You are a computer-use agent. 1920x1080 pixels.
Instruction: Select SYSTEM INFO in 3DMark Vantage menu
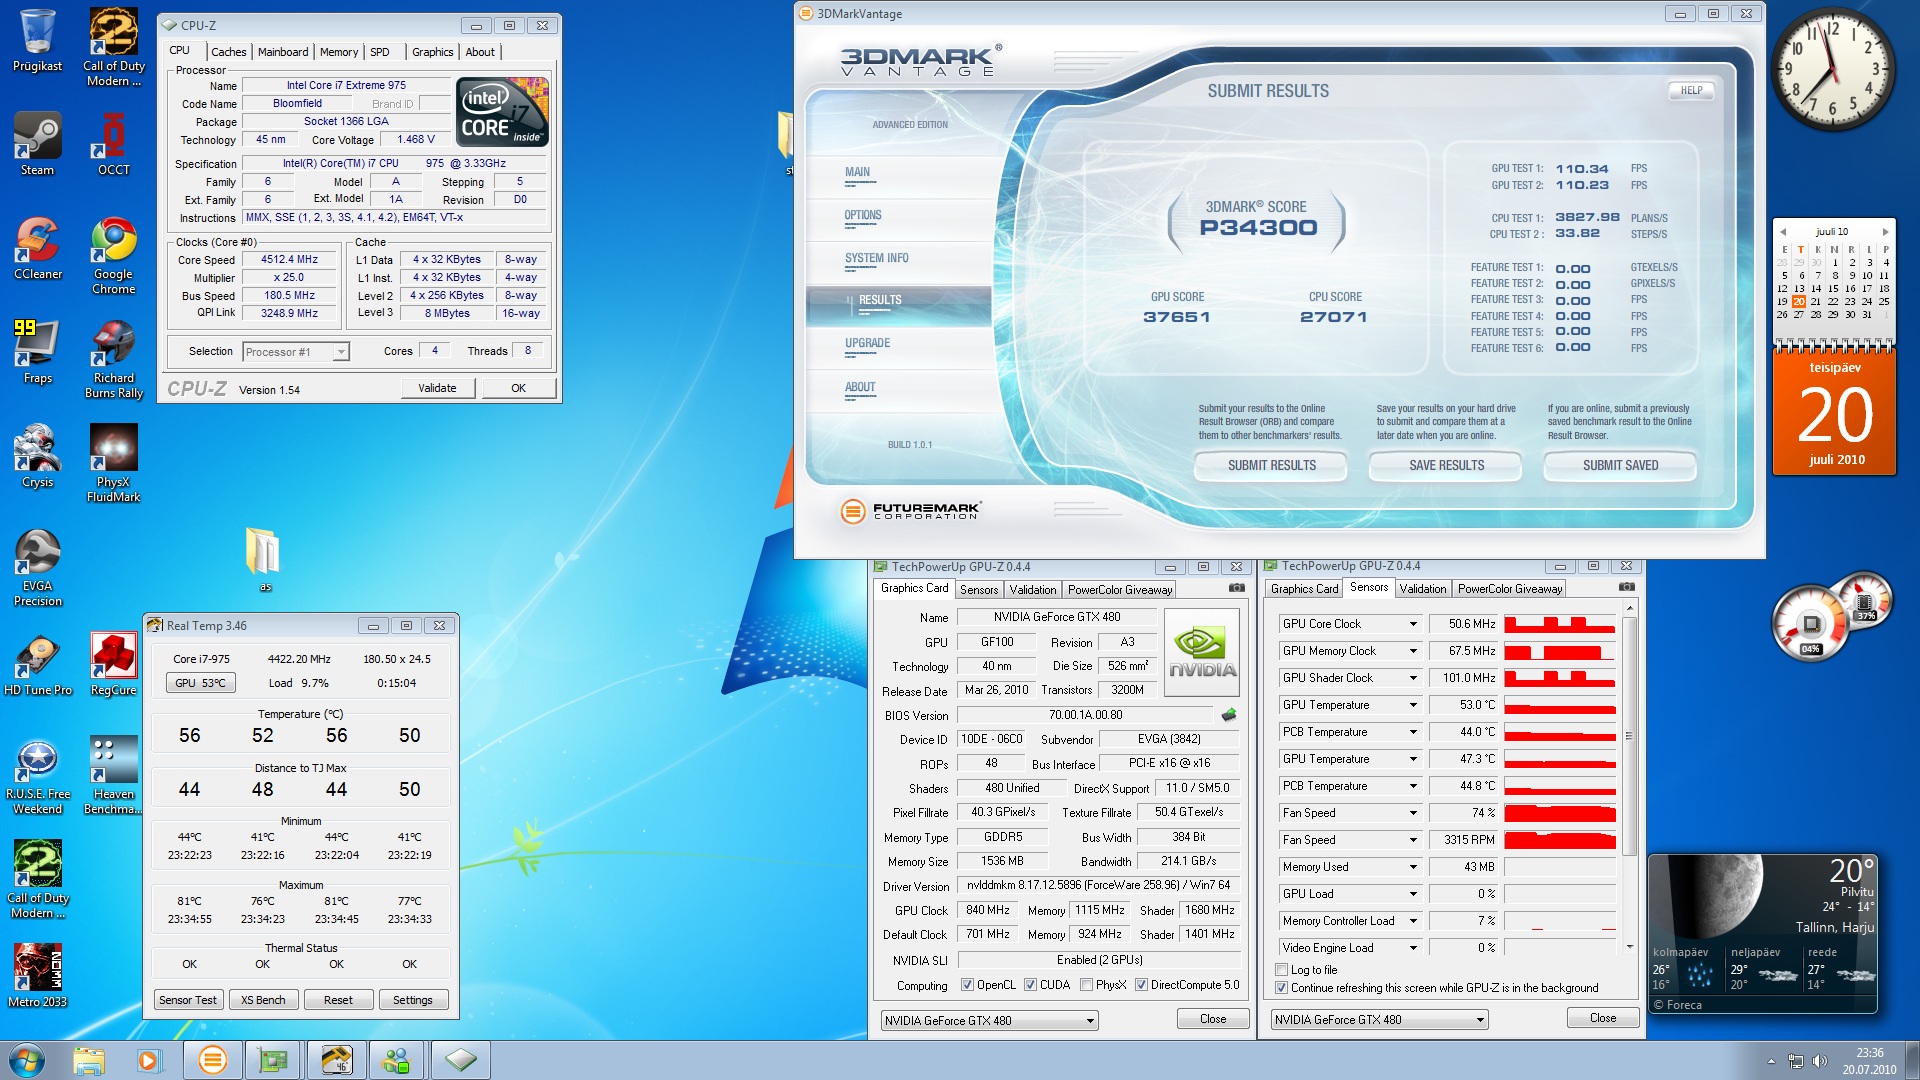[x=877, y=258]
